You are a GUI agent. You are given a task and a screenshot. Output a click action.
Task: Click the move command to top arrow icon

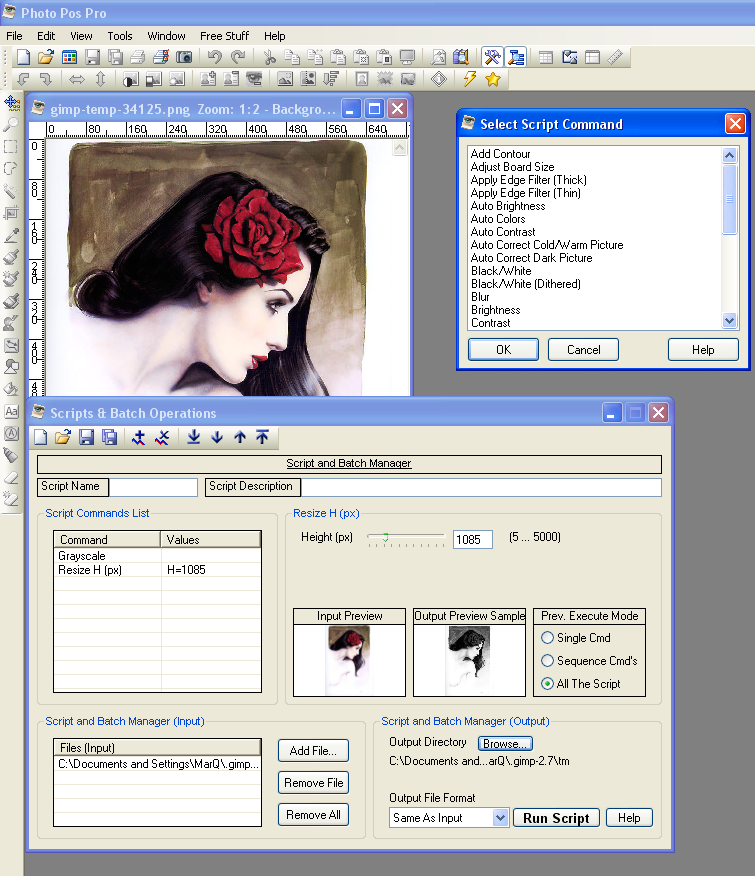point(262,437)
